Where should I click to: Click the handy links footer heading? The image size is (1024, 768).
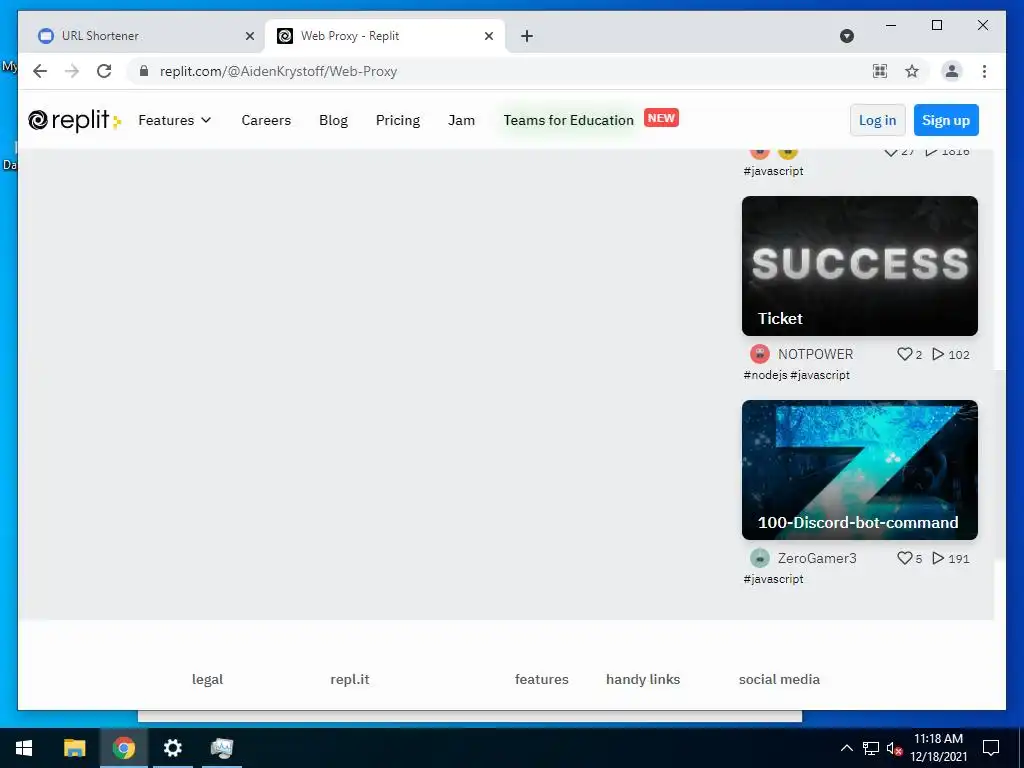643,679
